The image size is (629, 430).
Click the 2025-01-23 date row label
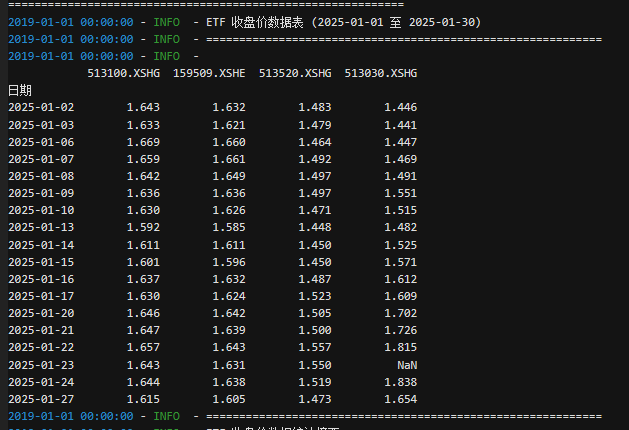pyautogui.click(x=41, y=365)
